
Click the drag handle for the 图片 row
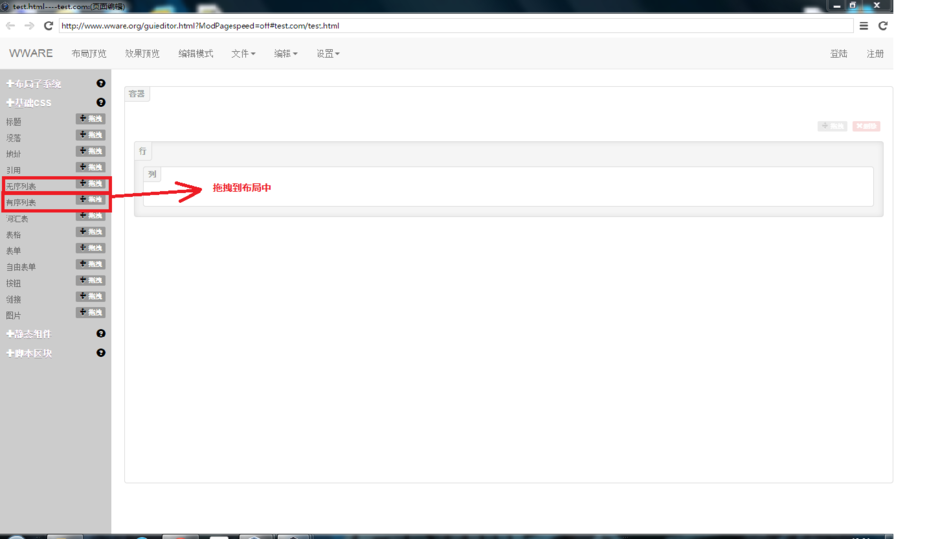click(x=90, y=312)
